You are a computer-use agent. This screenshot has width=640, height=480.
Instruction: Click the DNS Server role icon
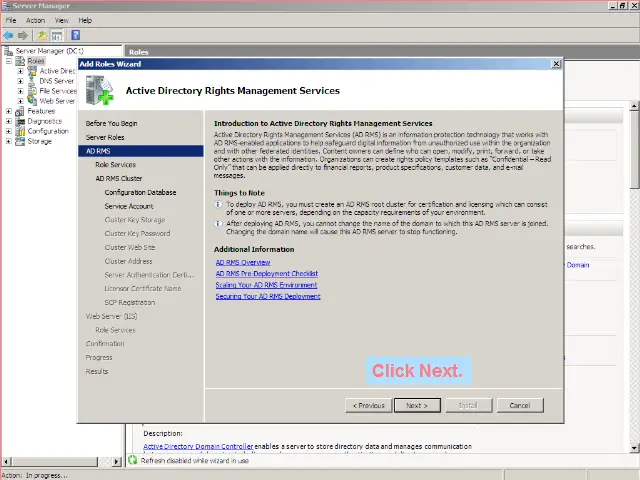[32, 81]
